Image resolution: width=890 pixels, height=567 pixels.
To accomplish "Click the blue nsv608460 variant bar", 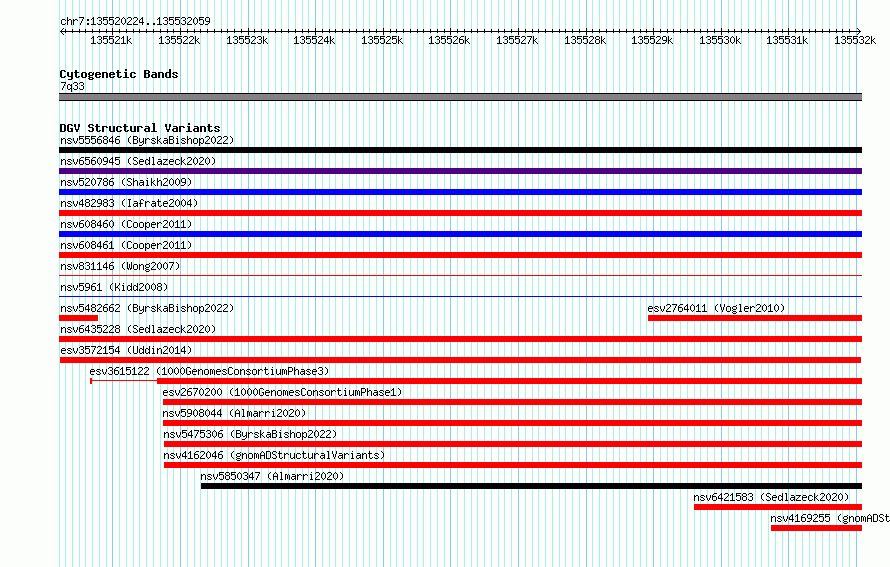I will point(460,234).
